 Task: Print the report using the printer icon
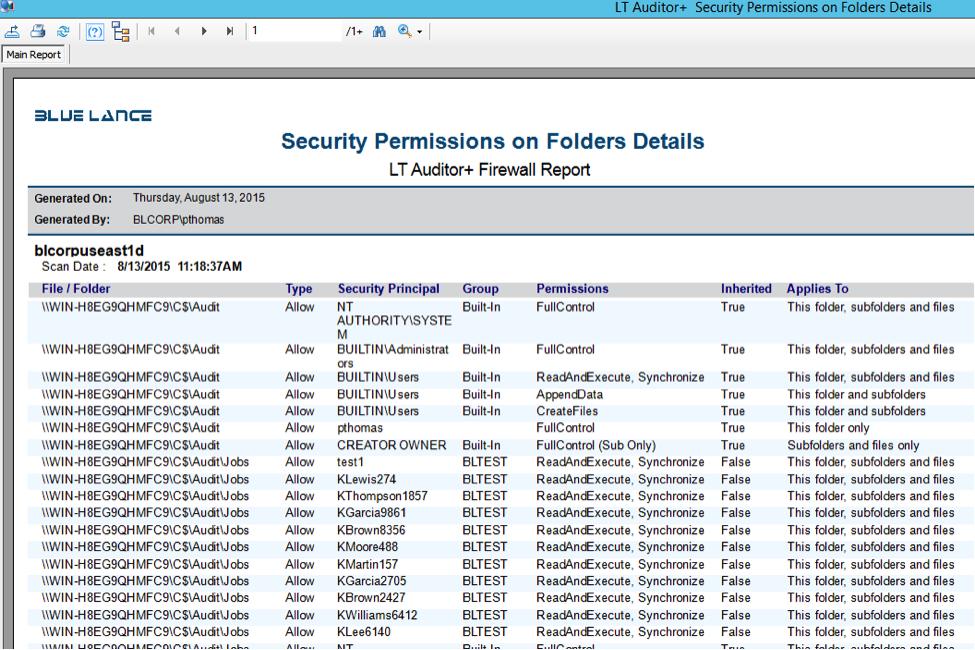[38, 31]
